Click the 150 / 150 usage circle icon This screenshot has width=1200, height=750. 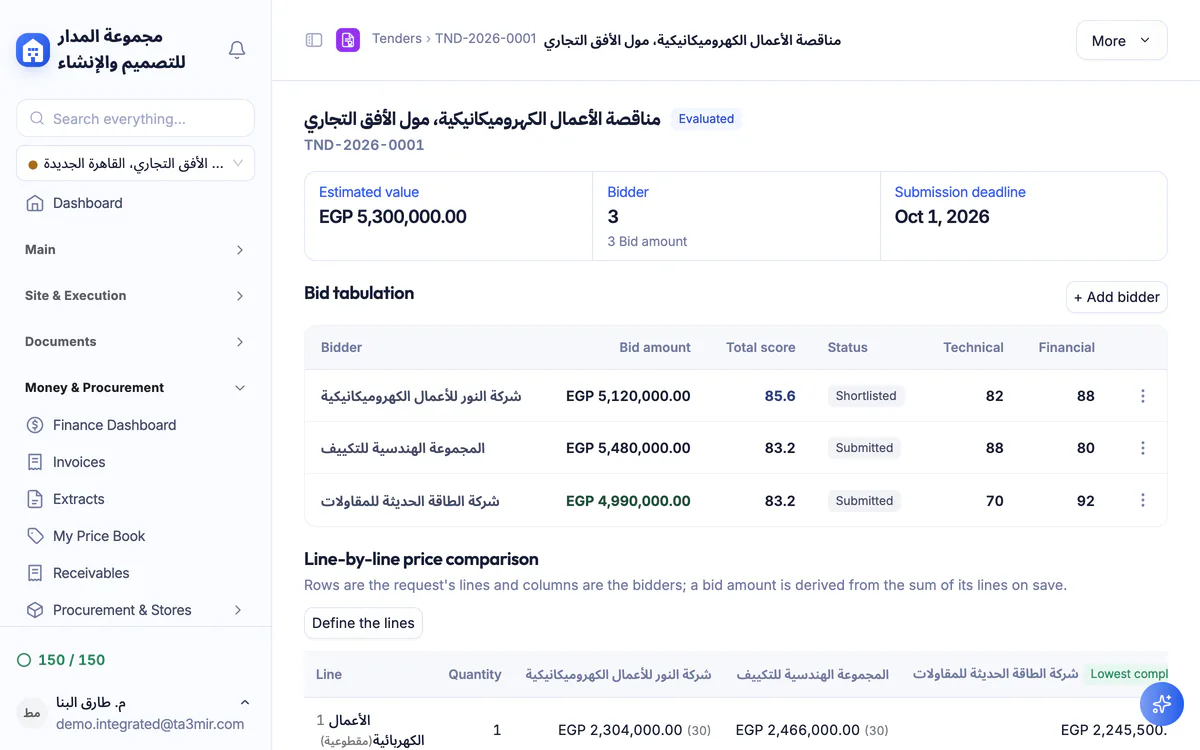click(x=24, y=660)
